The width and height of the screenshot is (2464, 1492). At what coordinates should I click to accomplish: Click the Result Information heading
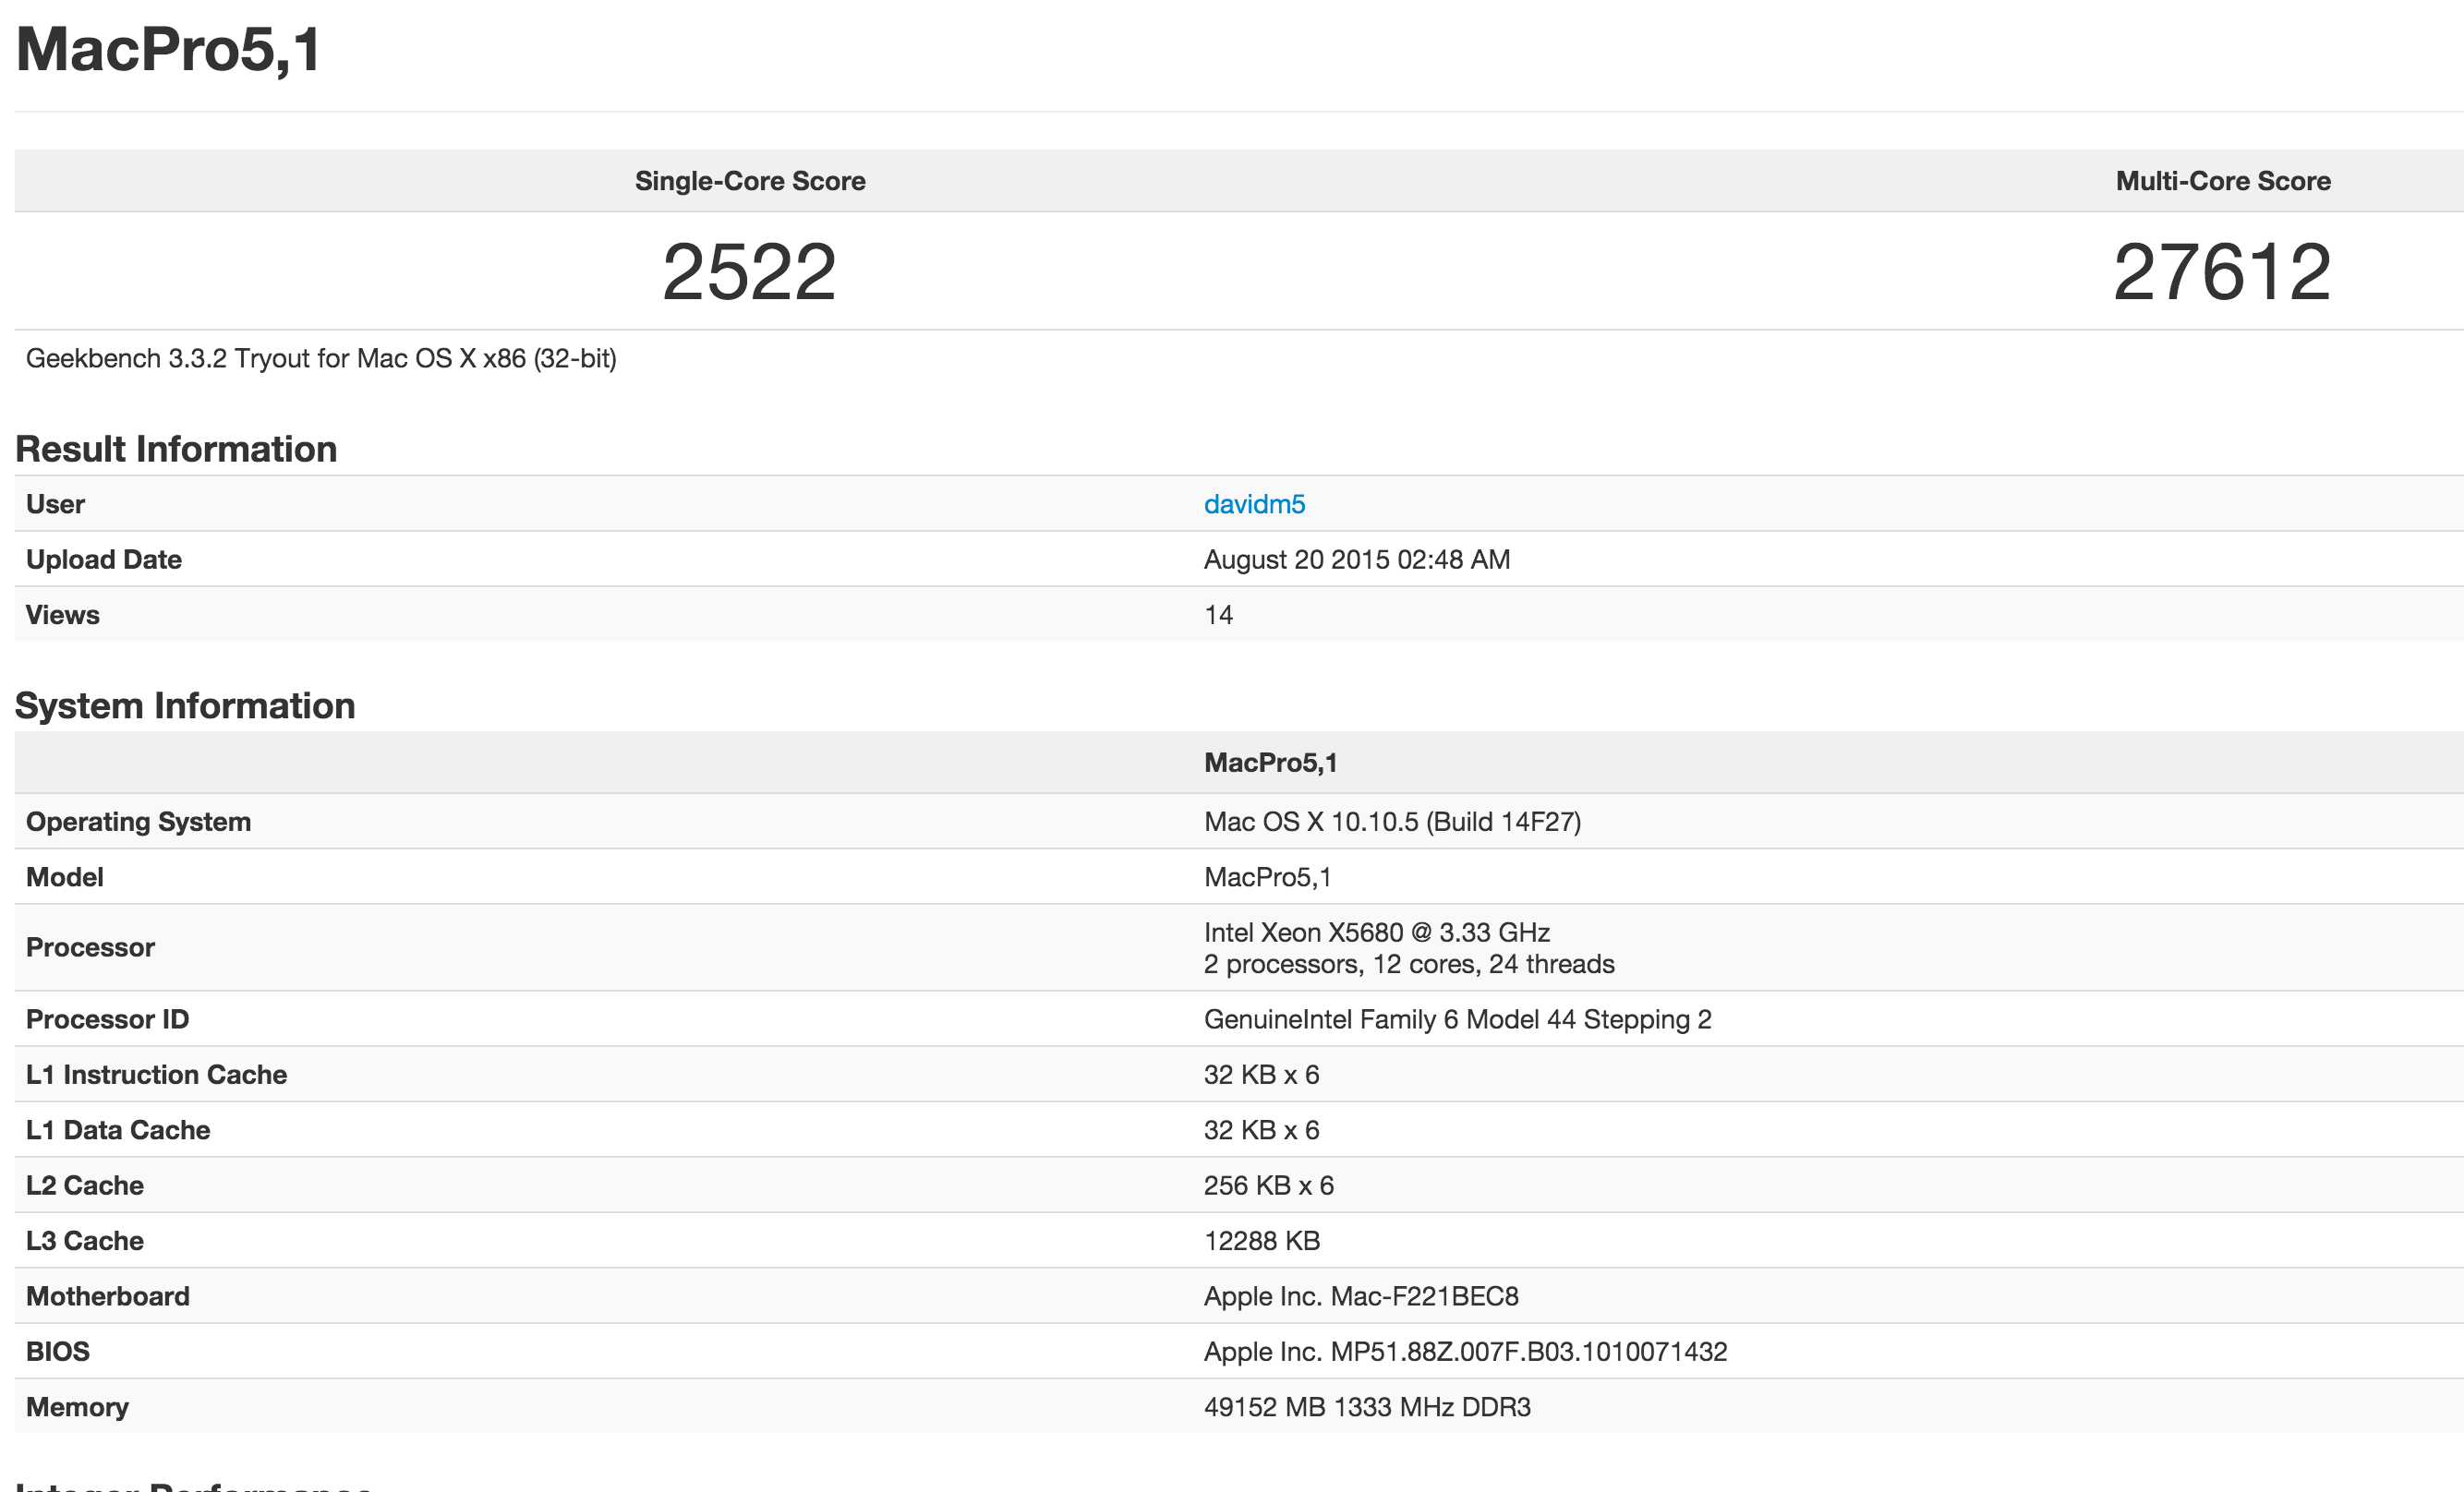coord(176,449)
